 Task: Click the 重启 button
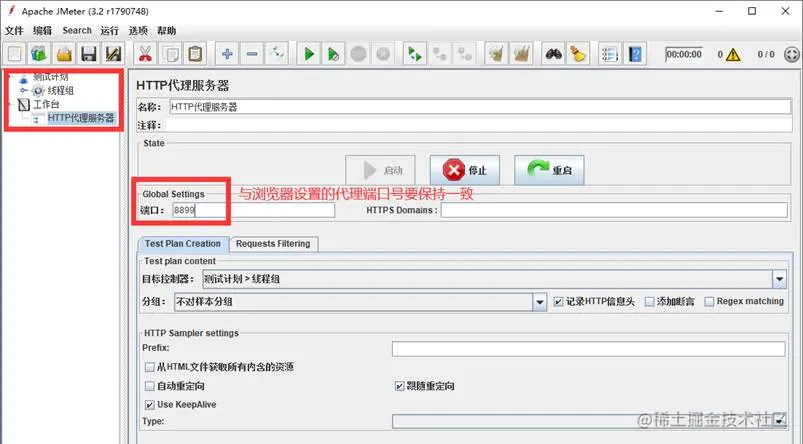point(549,171)
